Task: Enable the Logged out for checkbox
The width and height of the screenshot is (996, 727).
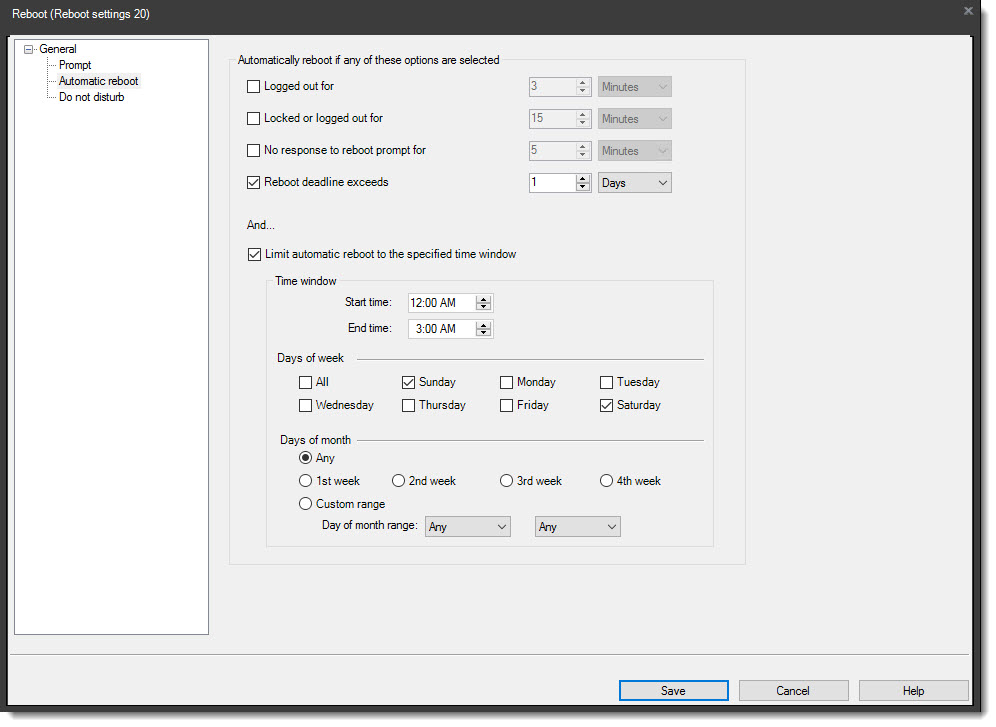Action: [254, 86]
